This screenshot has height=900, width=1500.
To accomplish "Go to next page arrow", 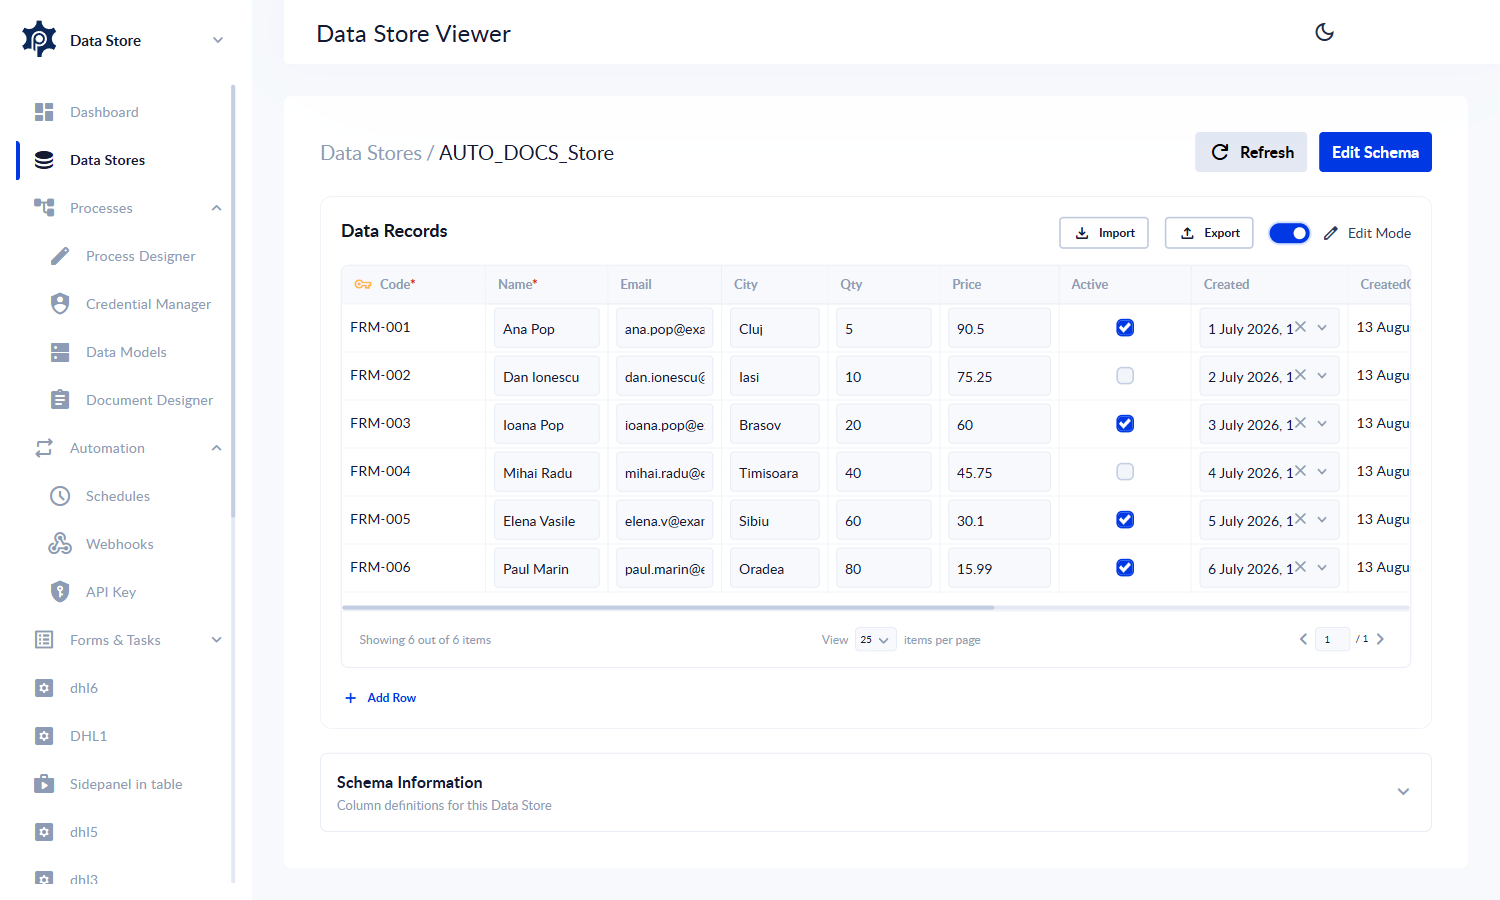I will point(1380,639).
